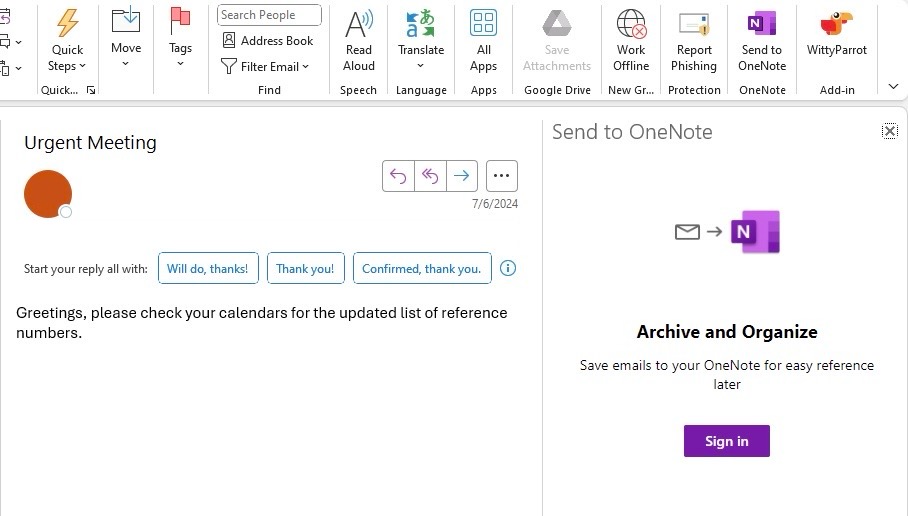Open the Address Book
The height and width of the screenshot is (516, 908).
[x=268, y=41]
